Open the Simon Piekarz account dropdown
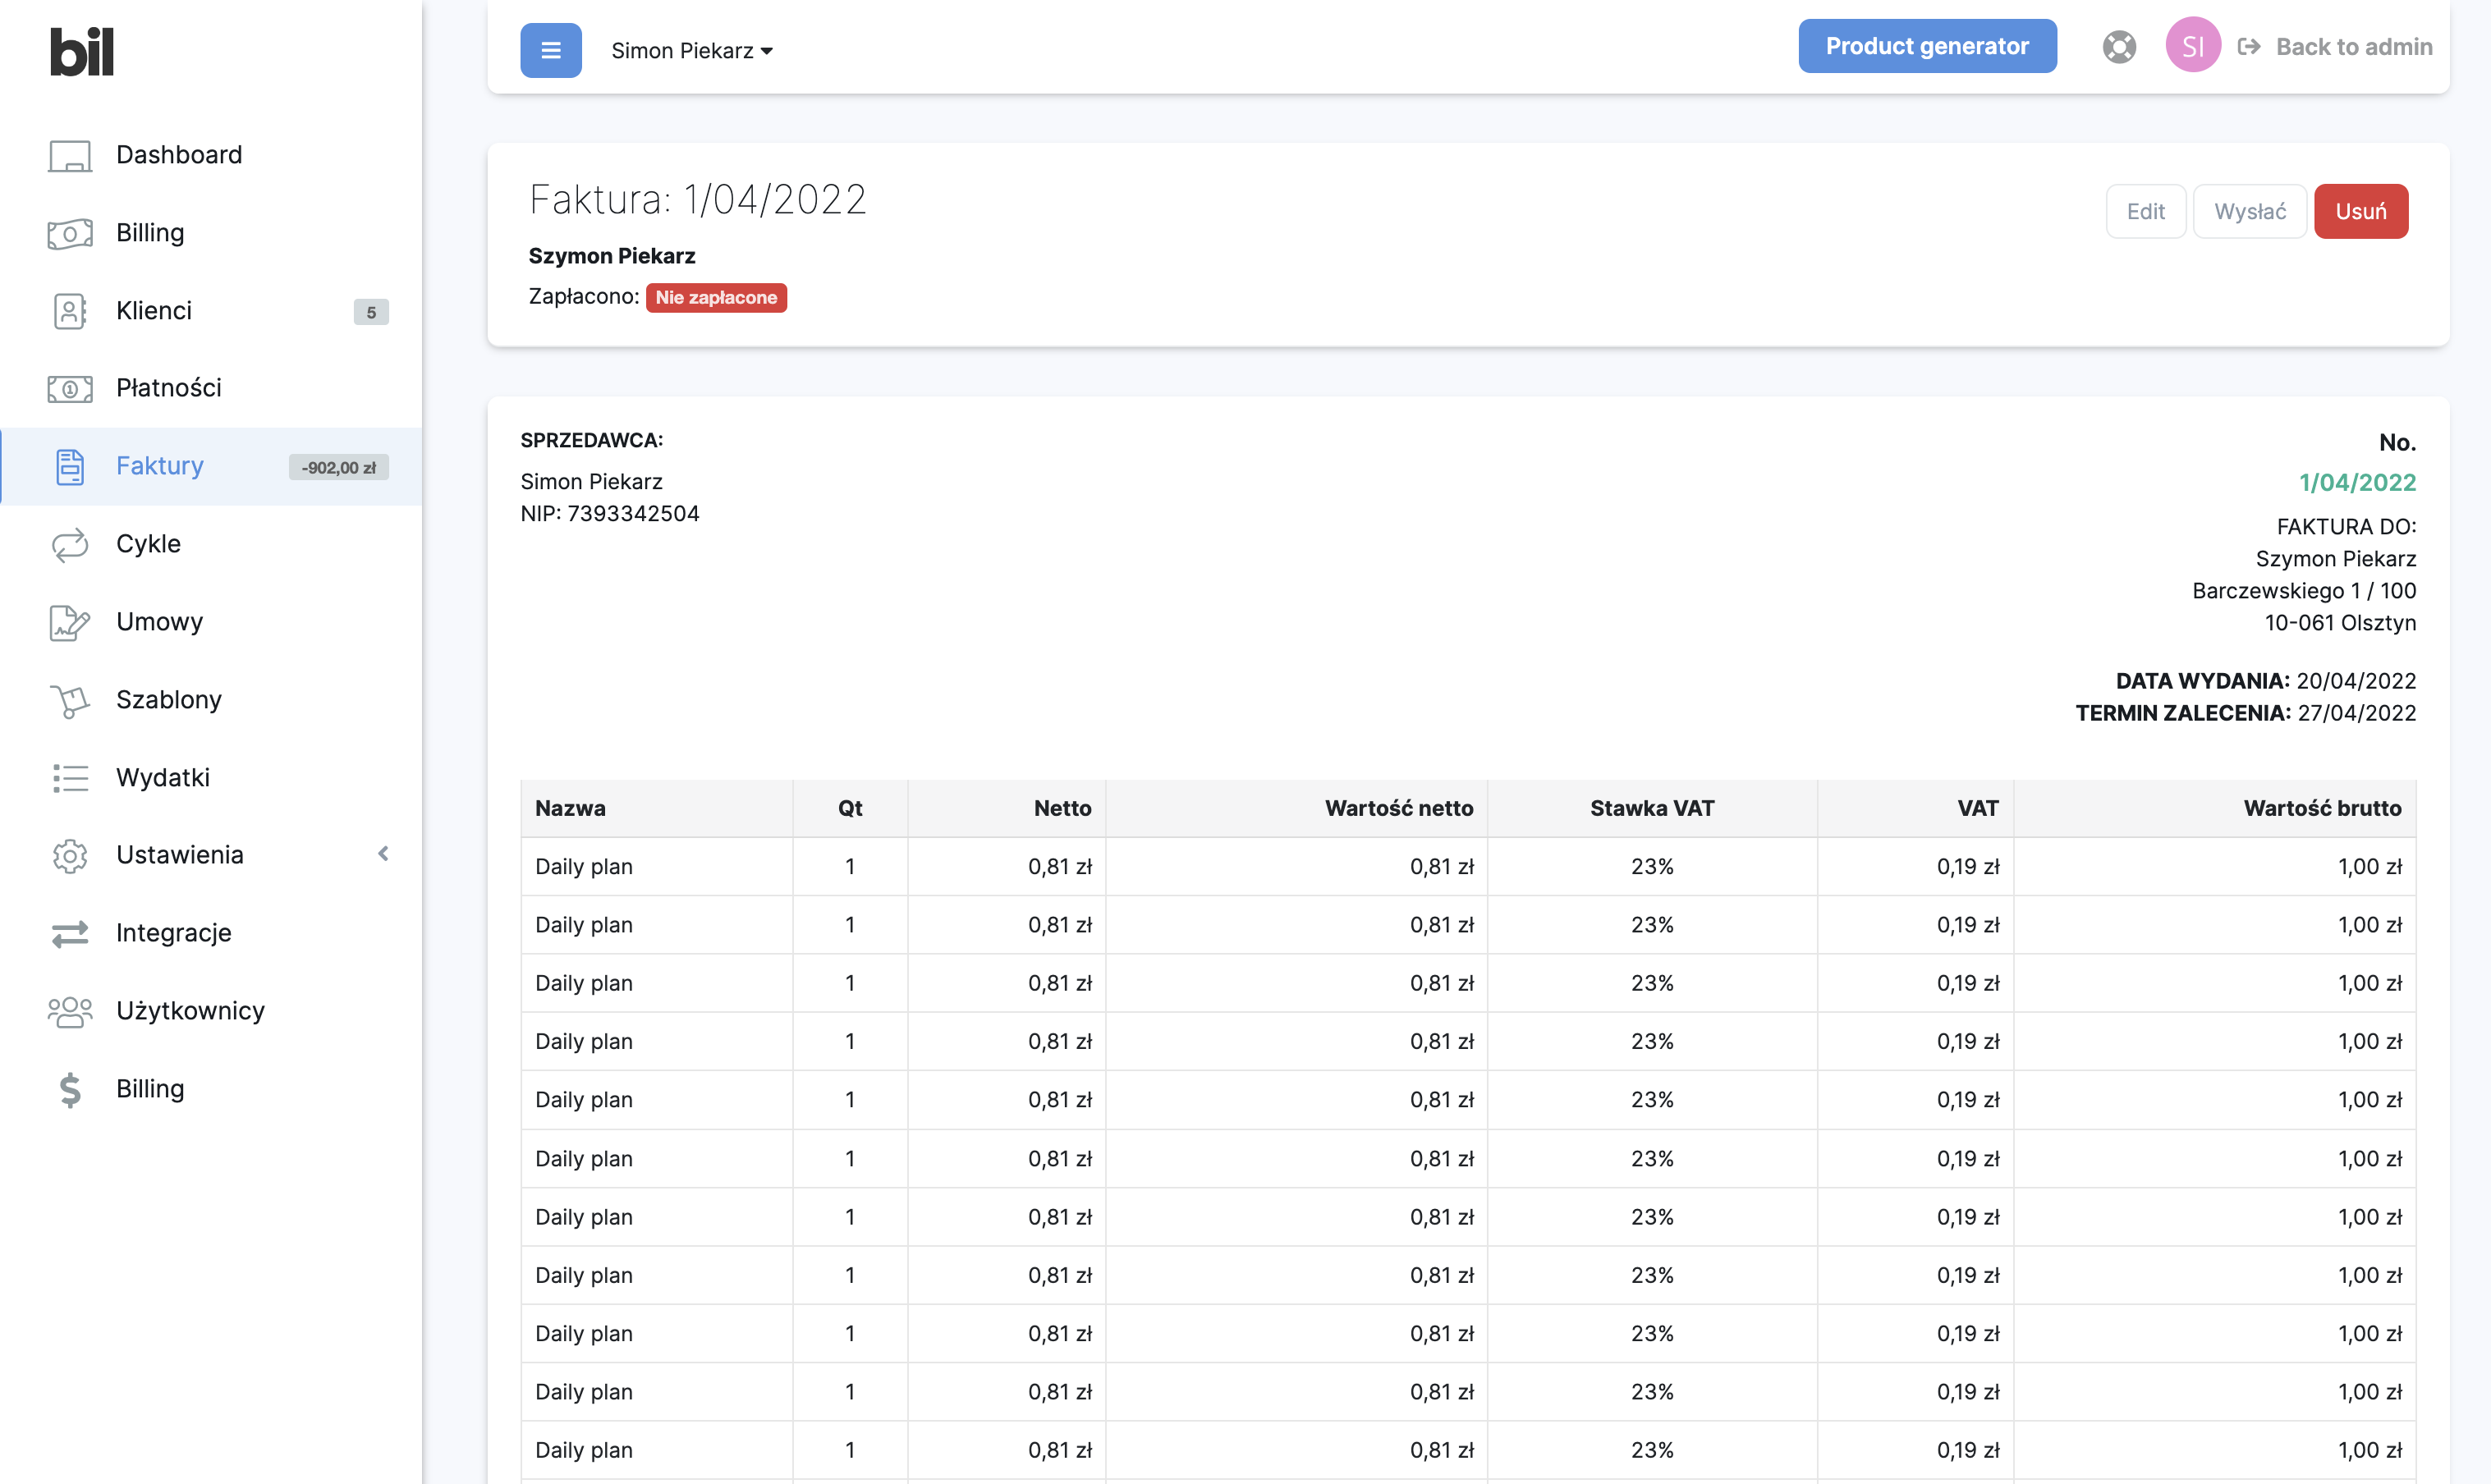 pos(692,51)
